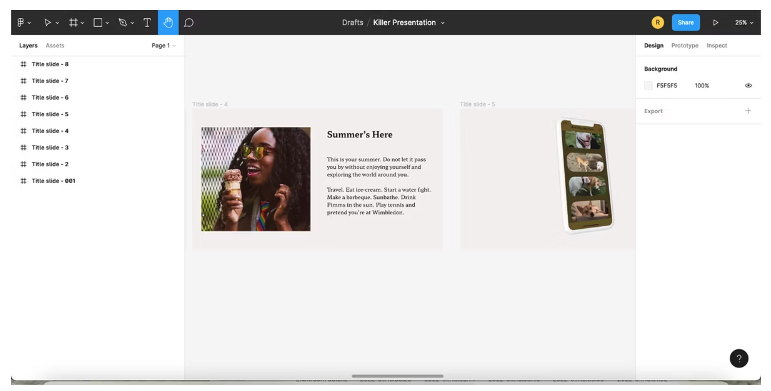Open the help question mark button
The image size is (771, 391).
[x=739, y=358]
